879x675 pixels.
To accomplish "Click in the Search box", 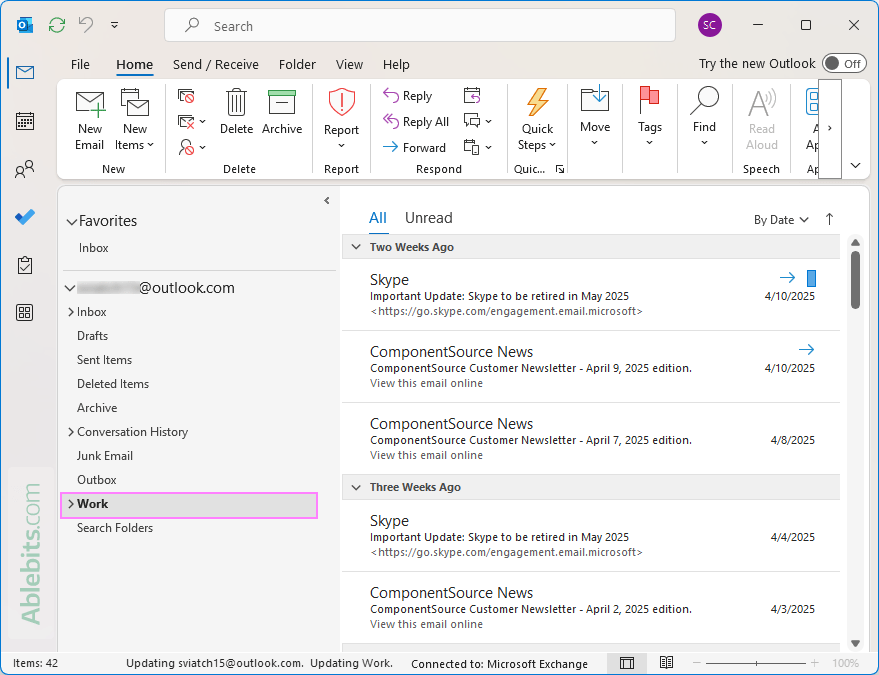I will 420,26.
